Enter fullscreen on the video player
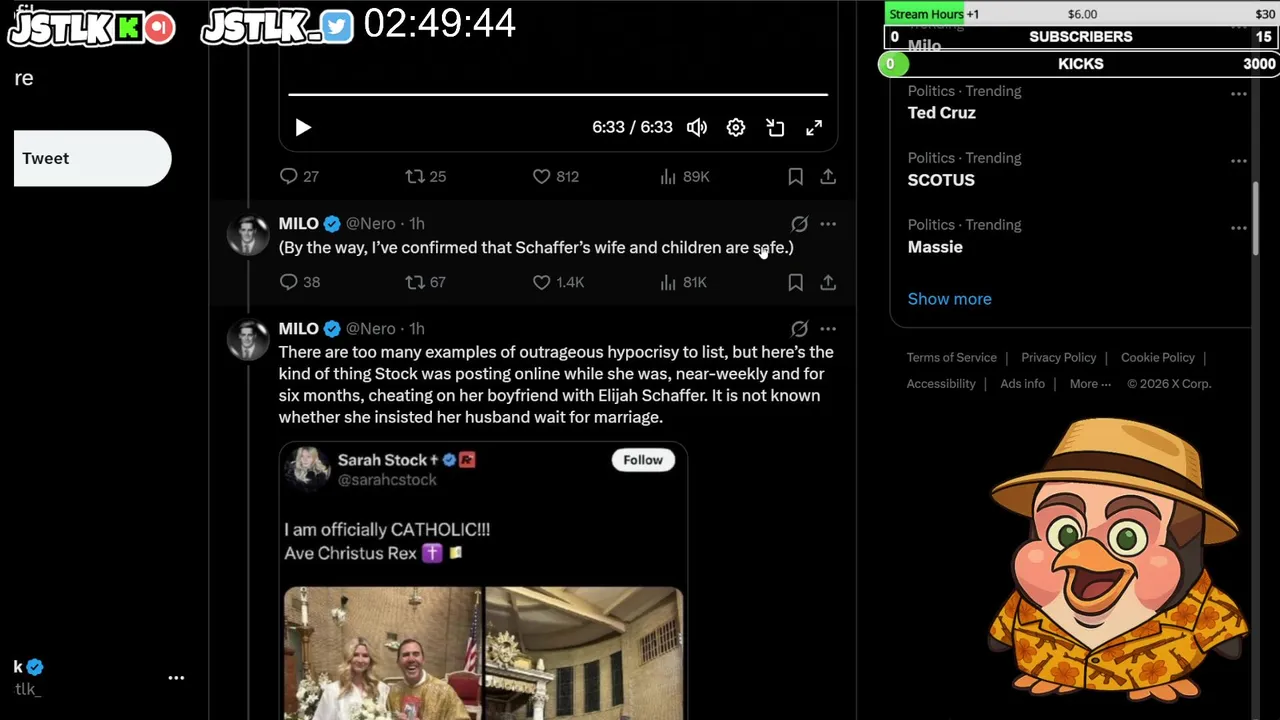Image resolution: width=1280 pixels, height=720 pixels. click(x=814, y=128)
